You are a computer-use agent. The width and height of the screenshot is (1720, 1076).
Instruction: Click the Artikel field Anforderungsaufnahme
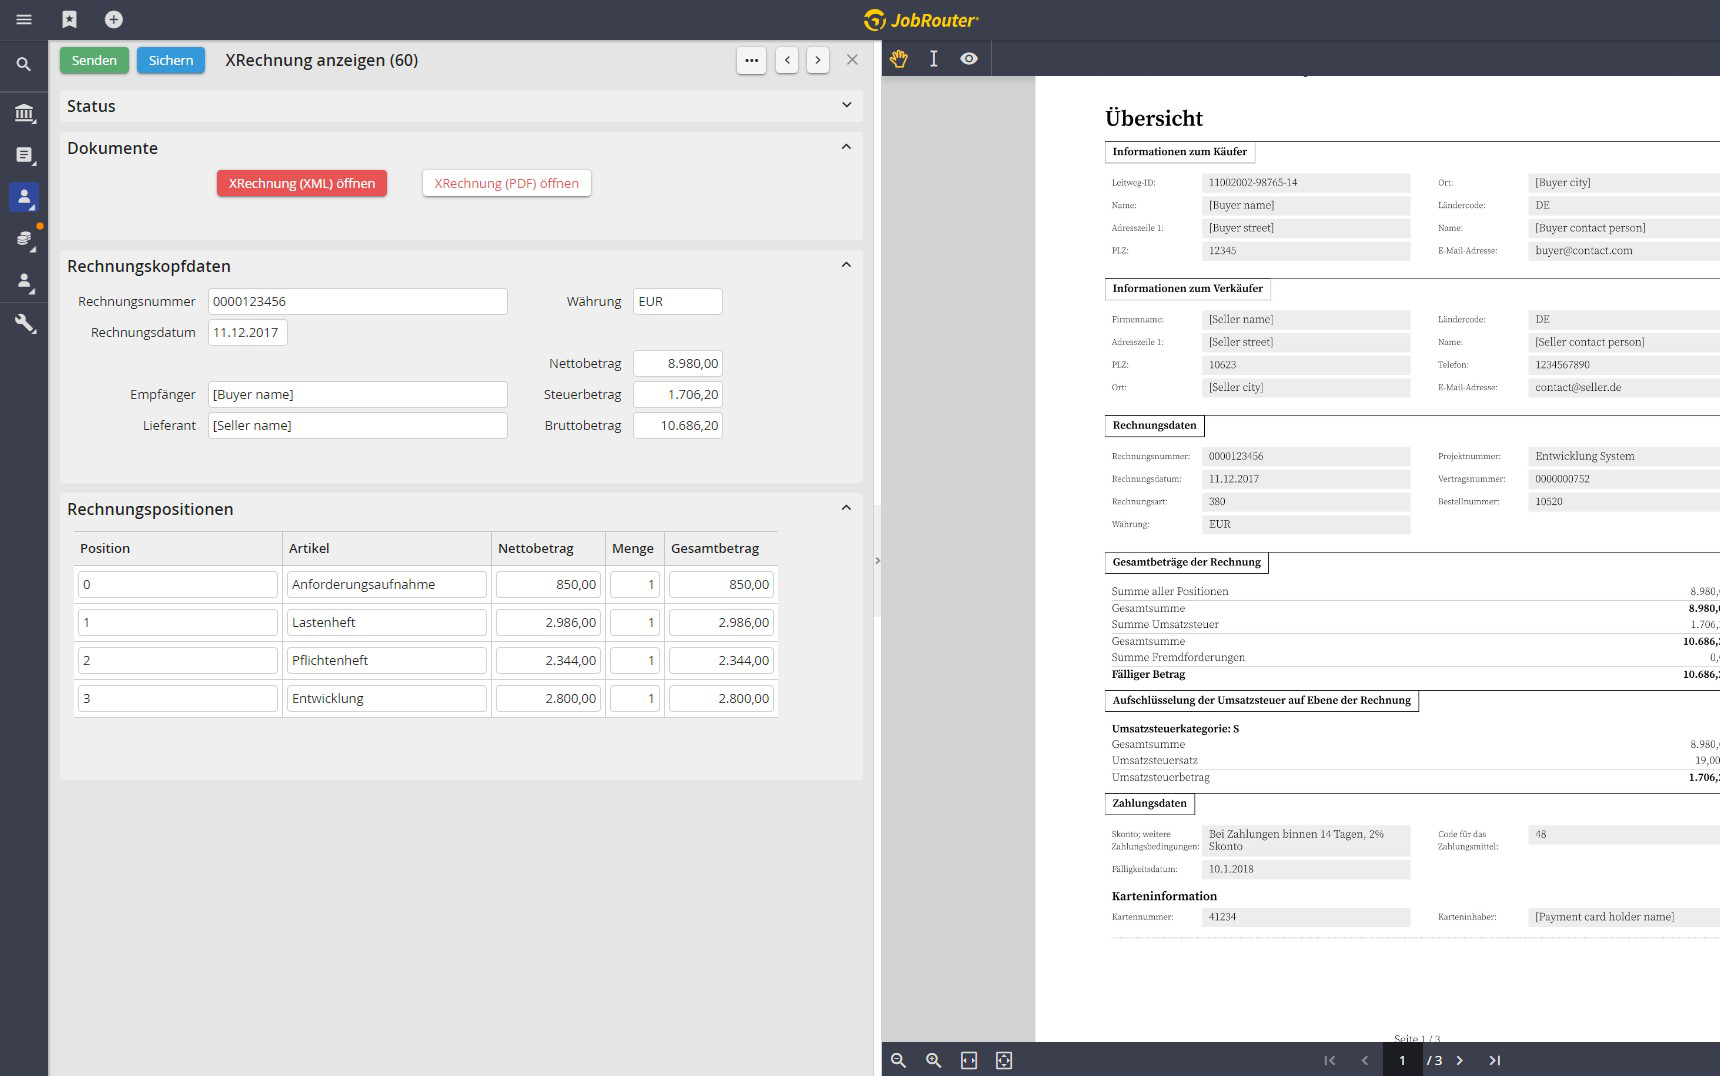tap(387, 584)
